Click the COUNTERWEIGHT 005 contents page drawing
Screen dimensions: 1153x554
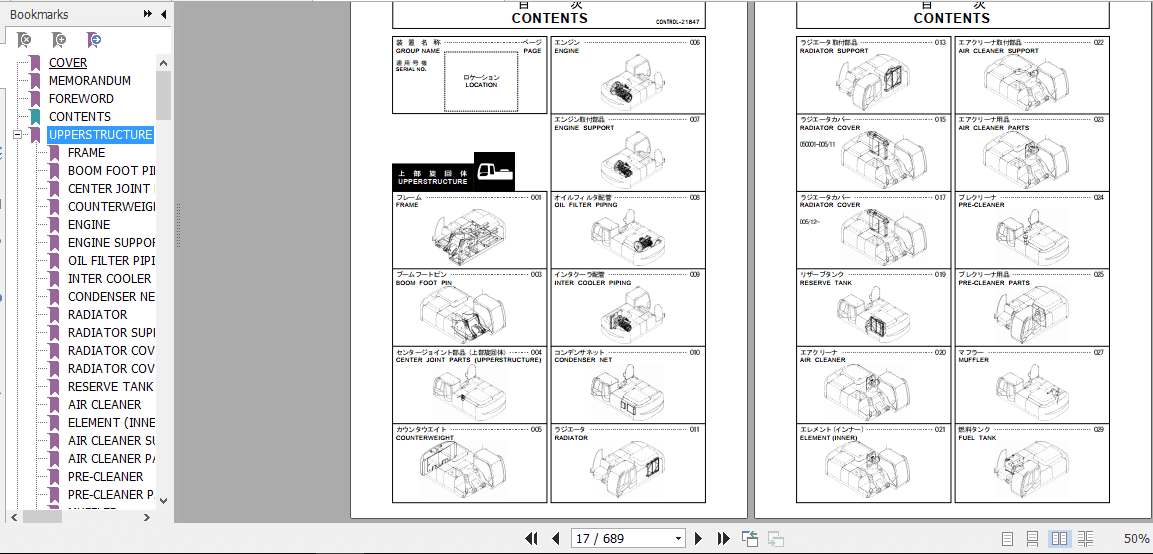coord(463,469)
